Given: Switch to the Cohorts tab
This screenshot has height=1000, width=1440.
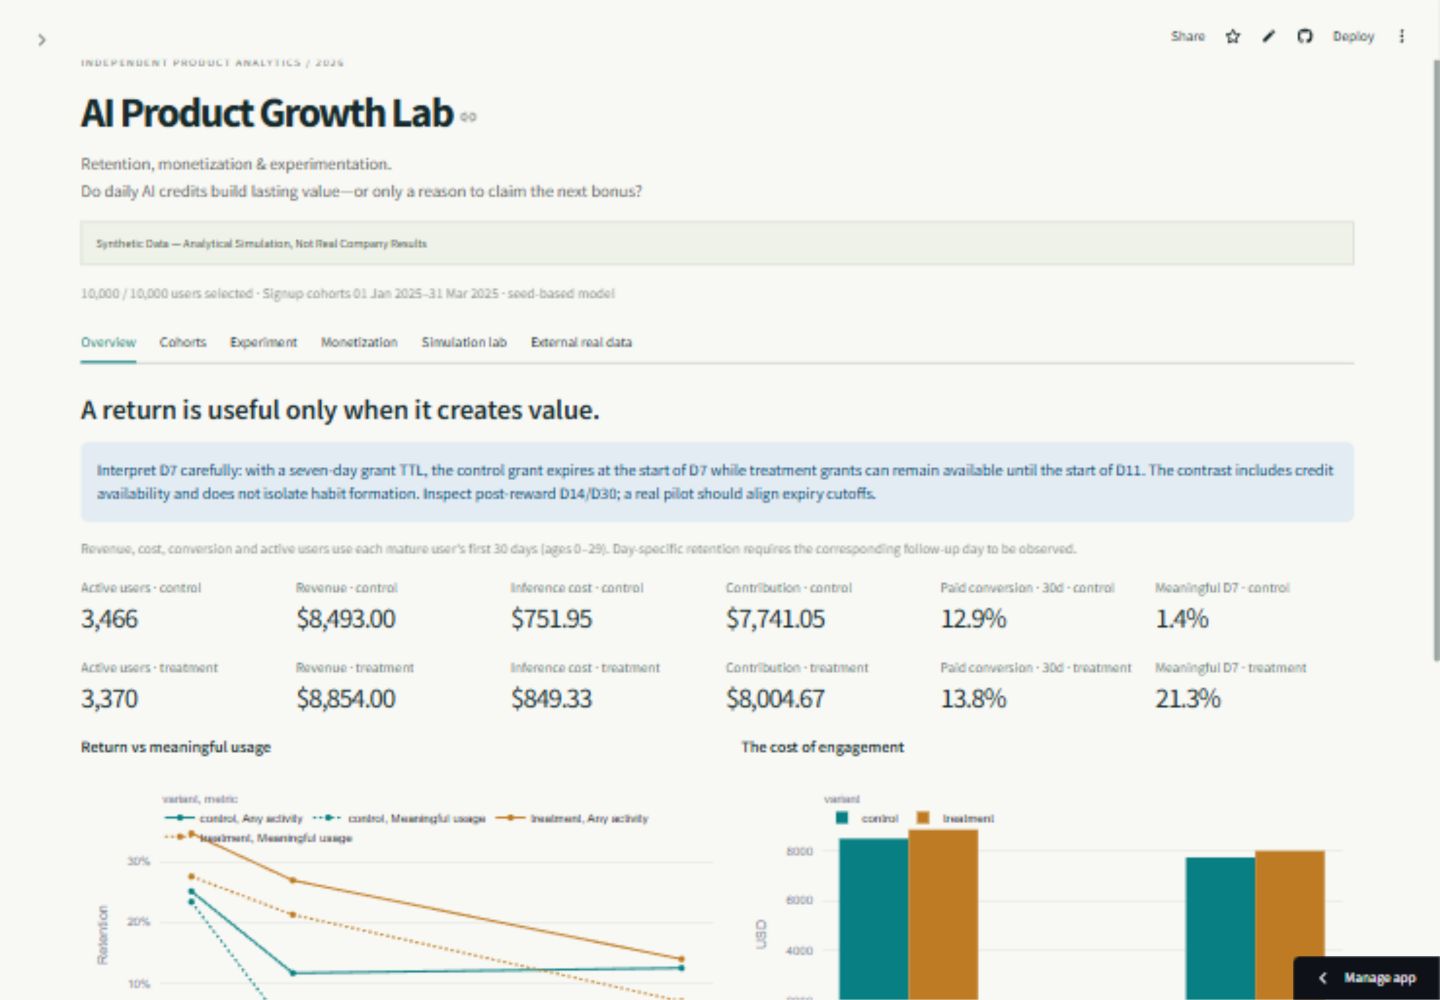Looking at the screenshot, I should click(183, 342).
